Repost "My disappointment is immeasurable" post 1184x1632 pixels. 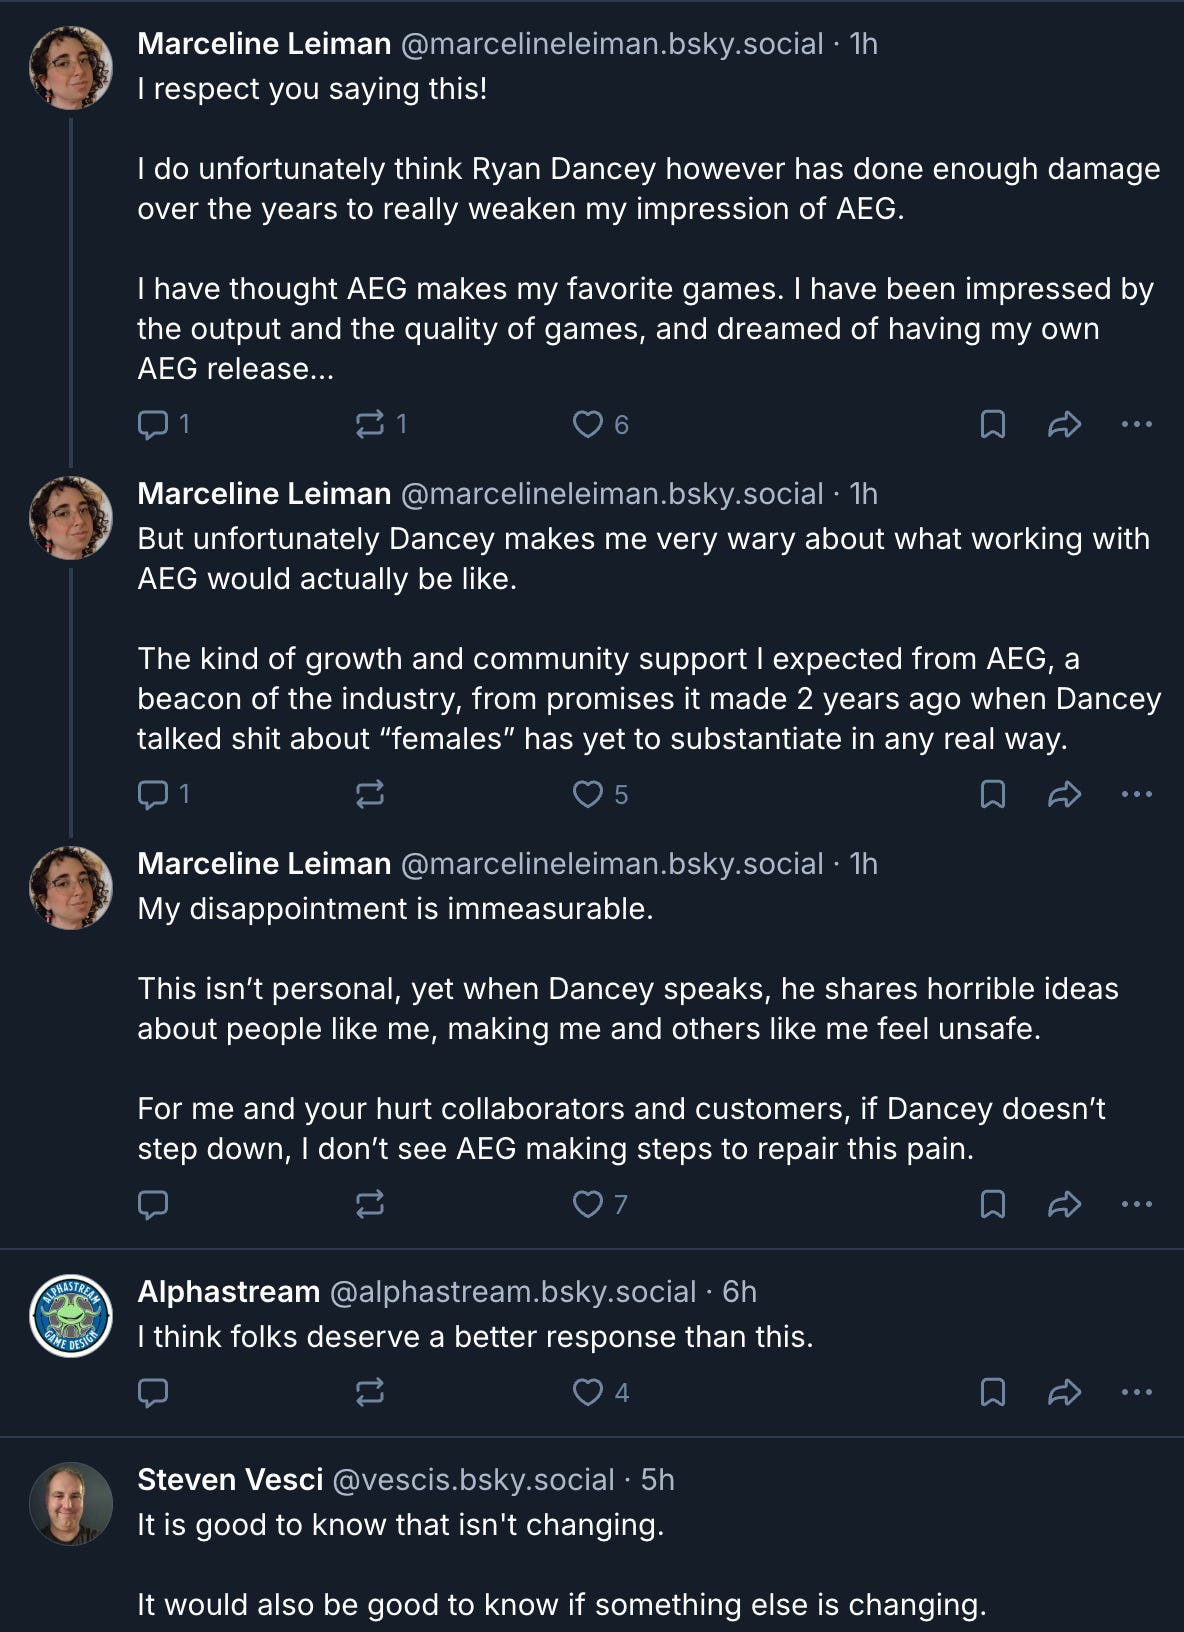(370, 1204)
